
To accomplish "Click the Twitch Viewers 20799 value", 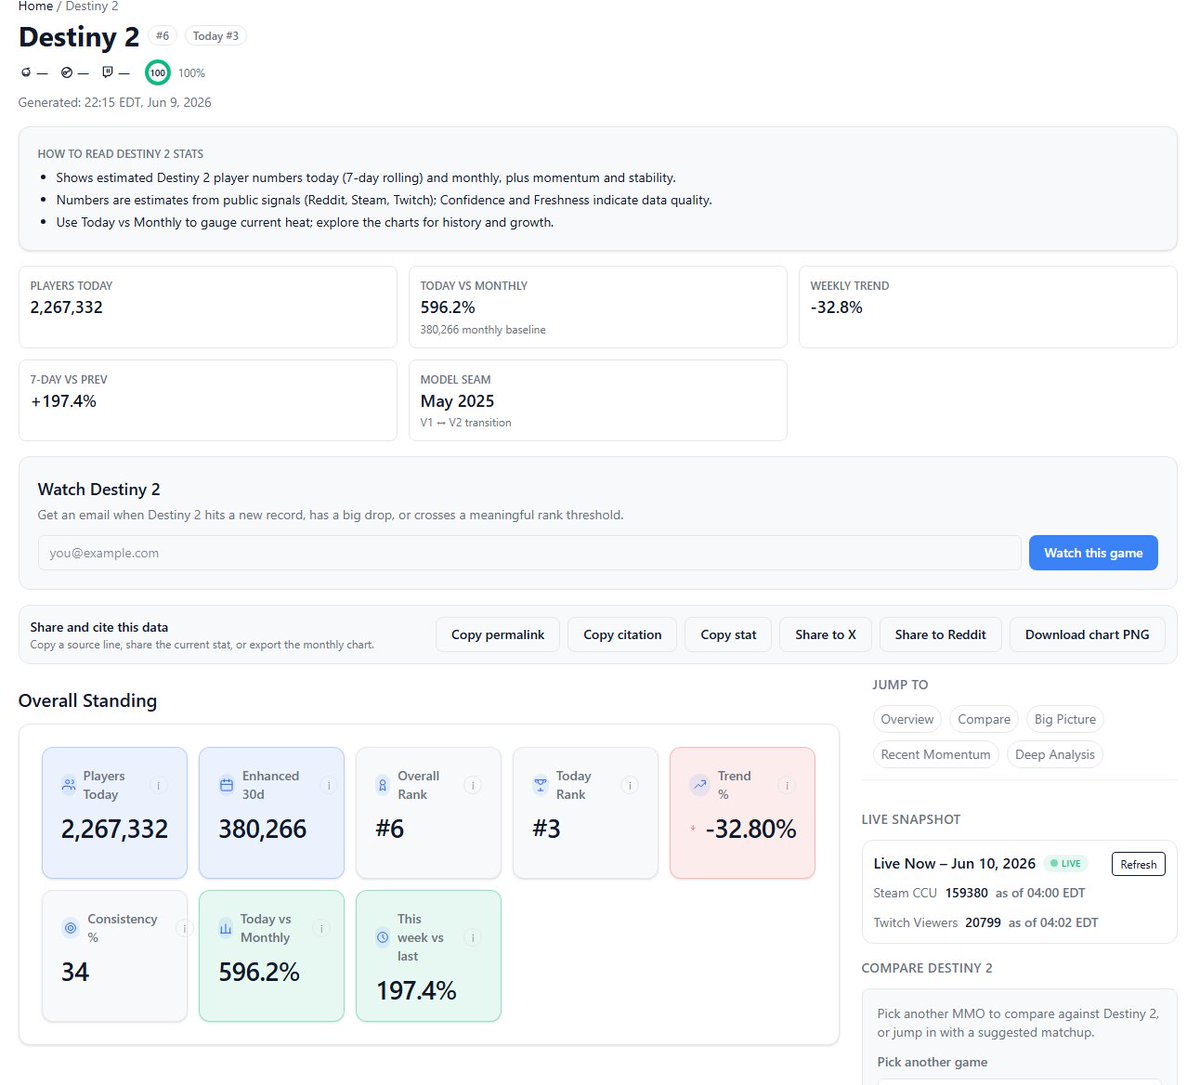I will [x=983, y=923].
